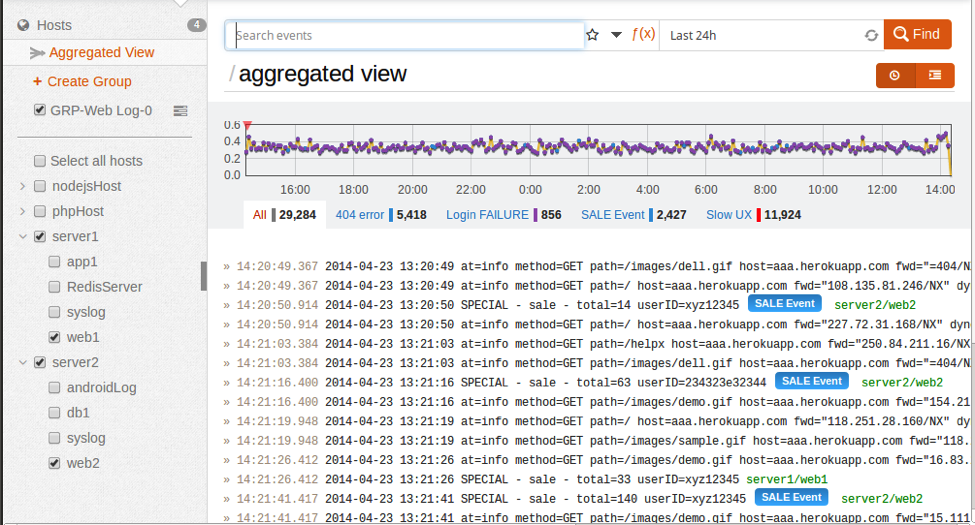Expand the nodejsHost tree node
The height and width of the screenshot is (525, 975).
pyautogui.click(x=22, y=186)
